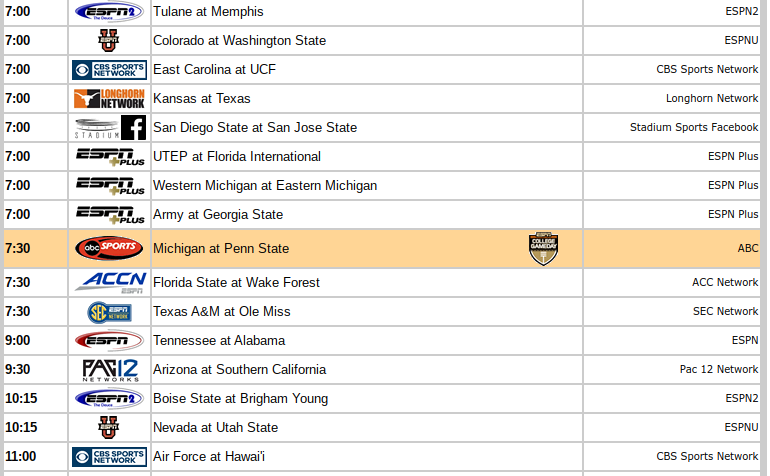Click the Pac-12 Networks logo

click(109, 369)
